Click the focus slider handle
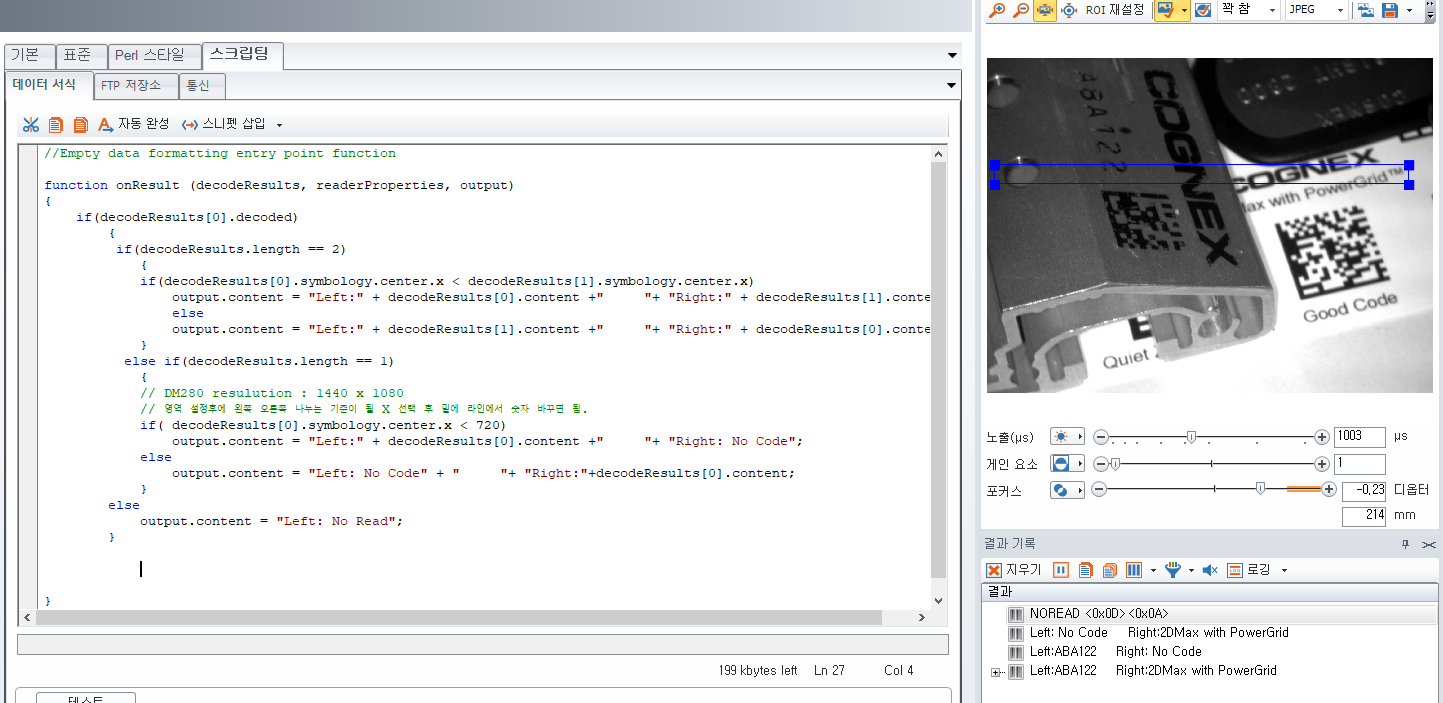This screenshot has height=703, width=1443. coord(1260,488)
